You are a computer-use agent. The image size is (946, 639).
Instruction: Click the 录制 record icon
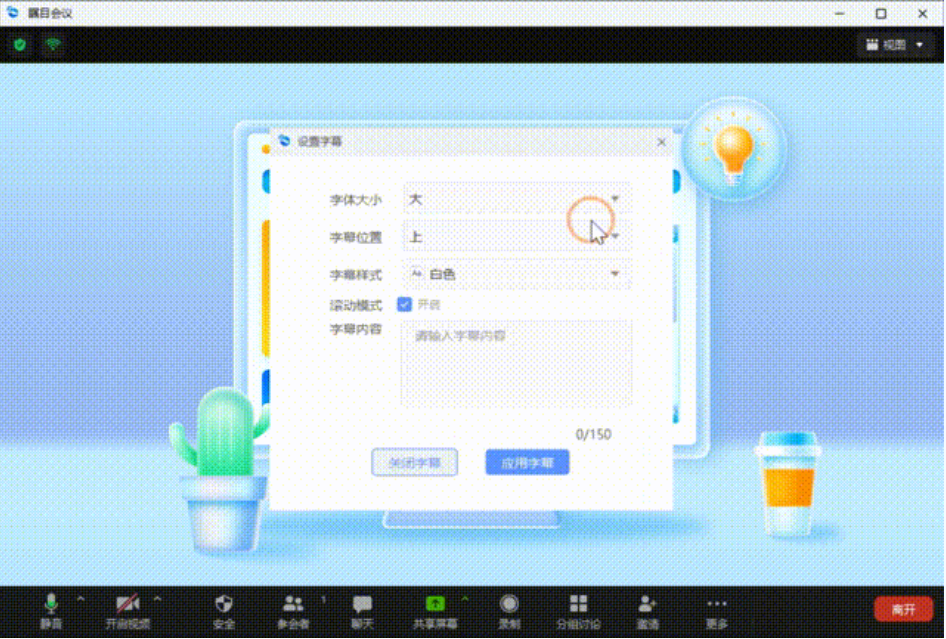point(509,603)
